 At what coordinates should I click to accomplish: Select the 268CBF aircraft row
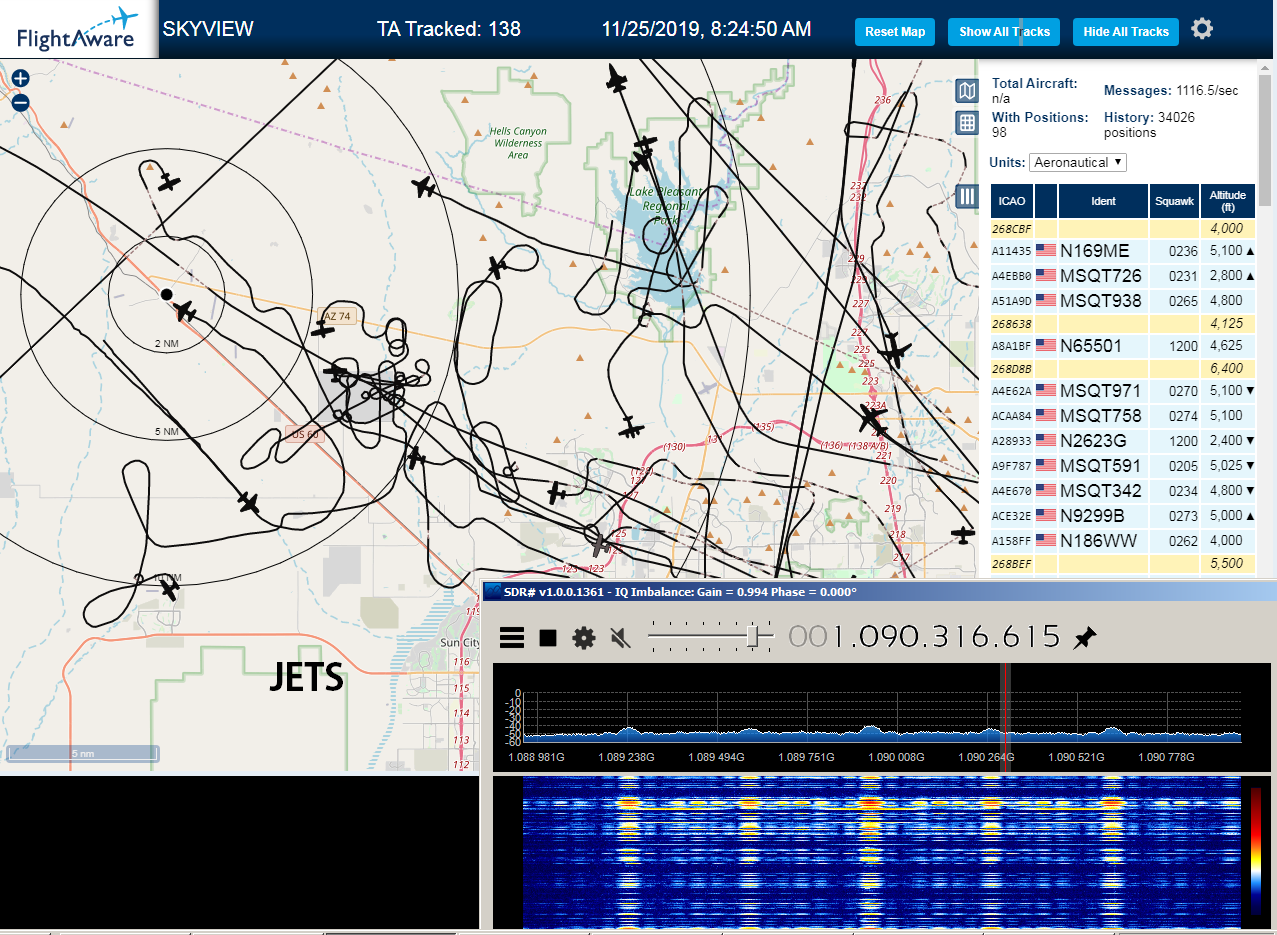point(1122,229)
